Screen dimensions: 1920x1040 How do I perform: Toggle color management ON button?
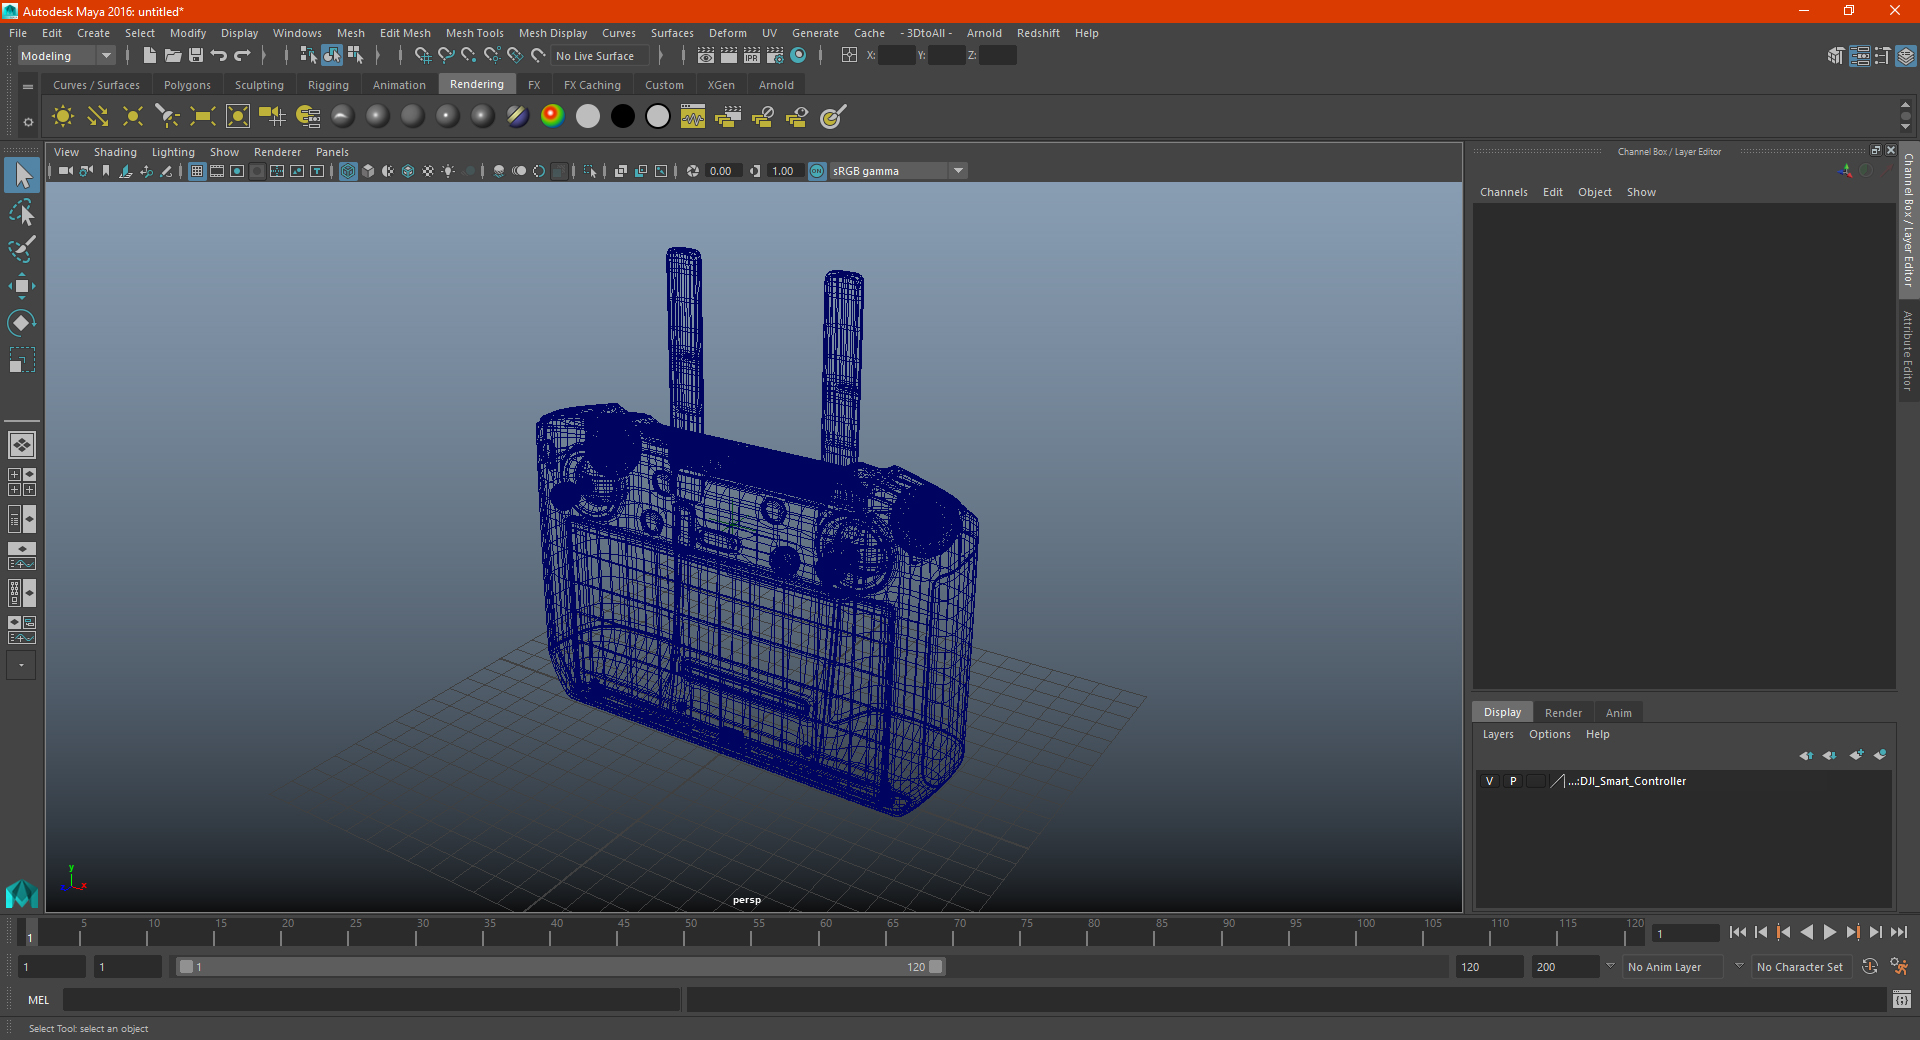click(x=817, y=171)
